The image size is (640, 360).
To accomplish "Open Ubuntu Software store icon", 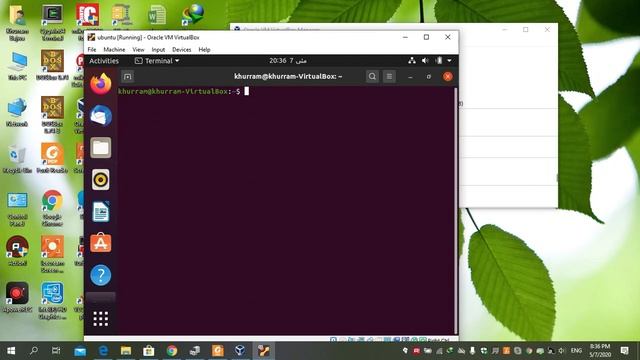I will coord(100,243).
